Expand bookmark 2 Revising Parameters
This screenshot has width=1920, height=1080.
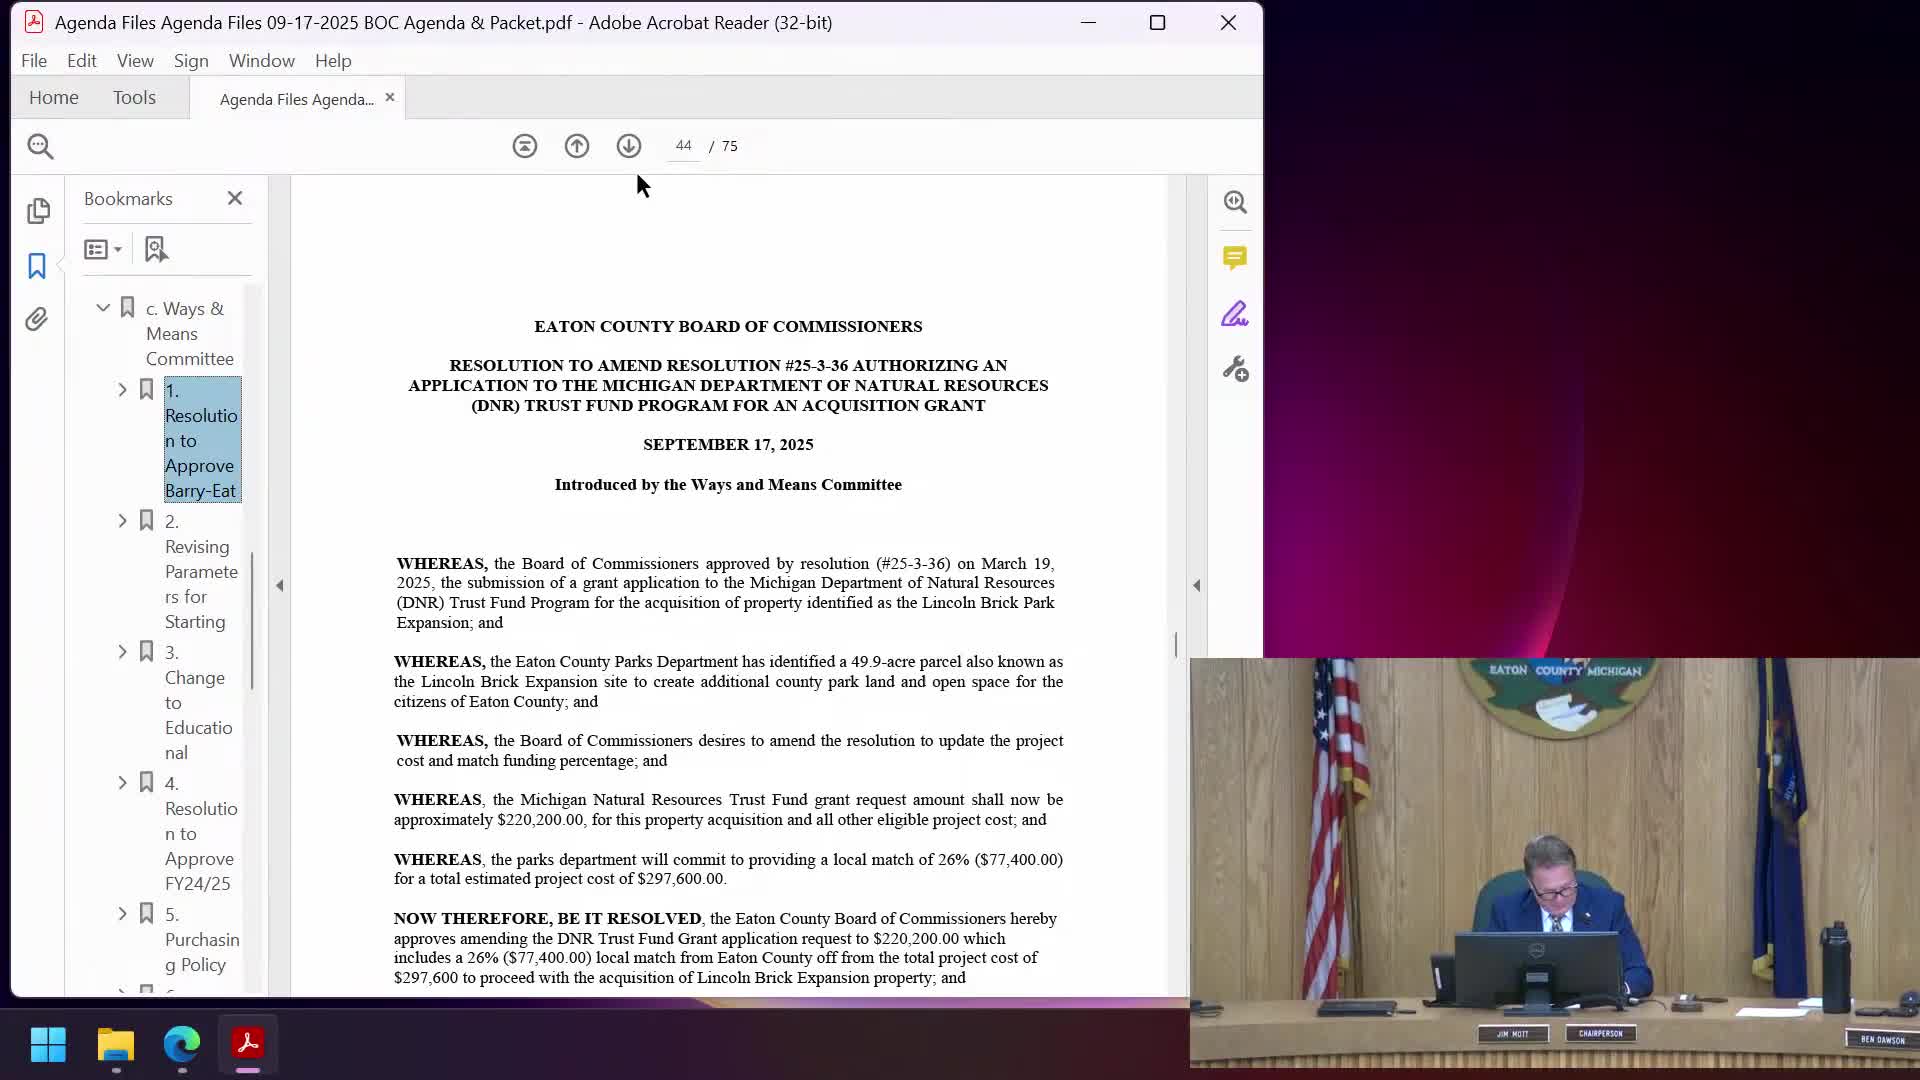tap(123, 521)
